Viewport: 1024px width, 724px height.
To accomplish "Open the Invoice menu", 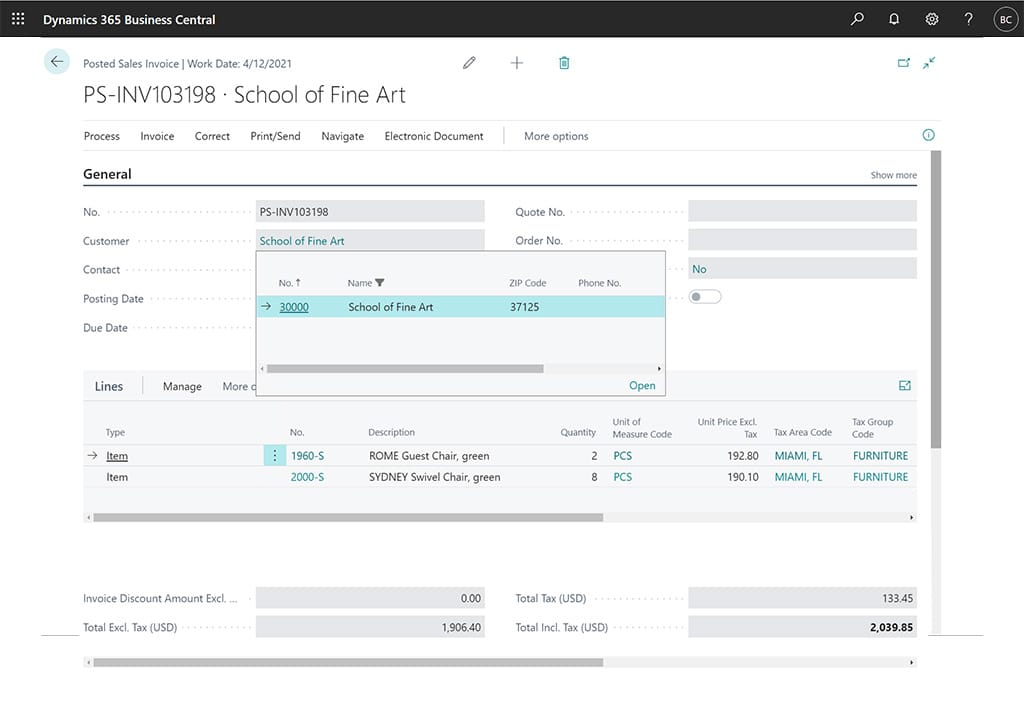I will tap(157, 136).
